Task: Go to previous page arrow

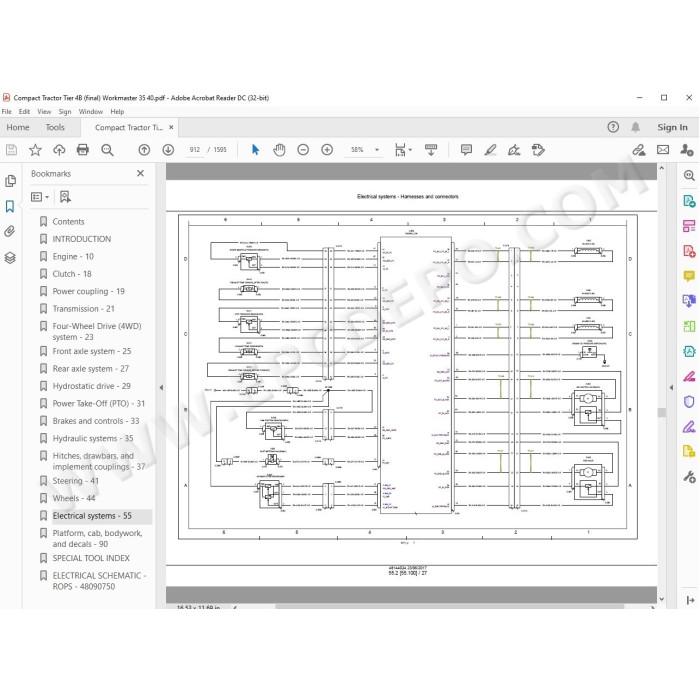Action: click(144, 150)
